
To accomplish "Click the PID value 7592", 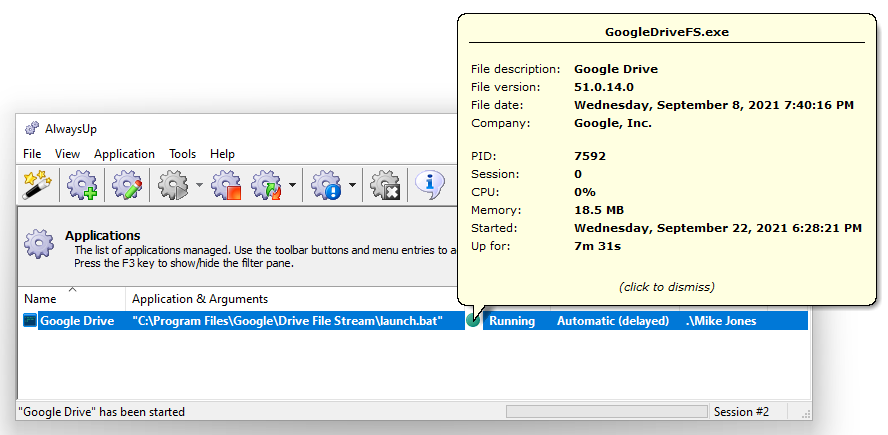I will tap(590, 156).
